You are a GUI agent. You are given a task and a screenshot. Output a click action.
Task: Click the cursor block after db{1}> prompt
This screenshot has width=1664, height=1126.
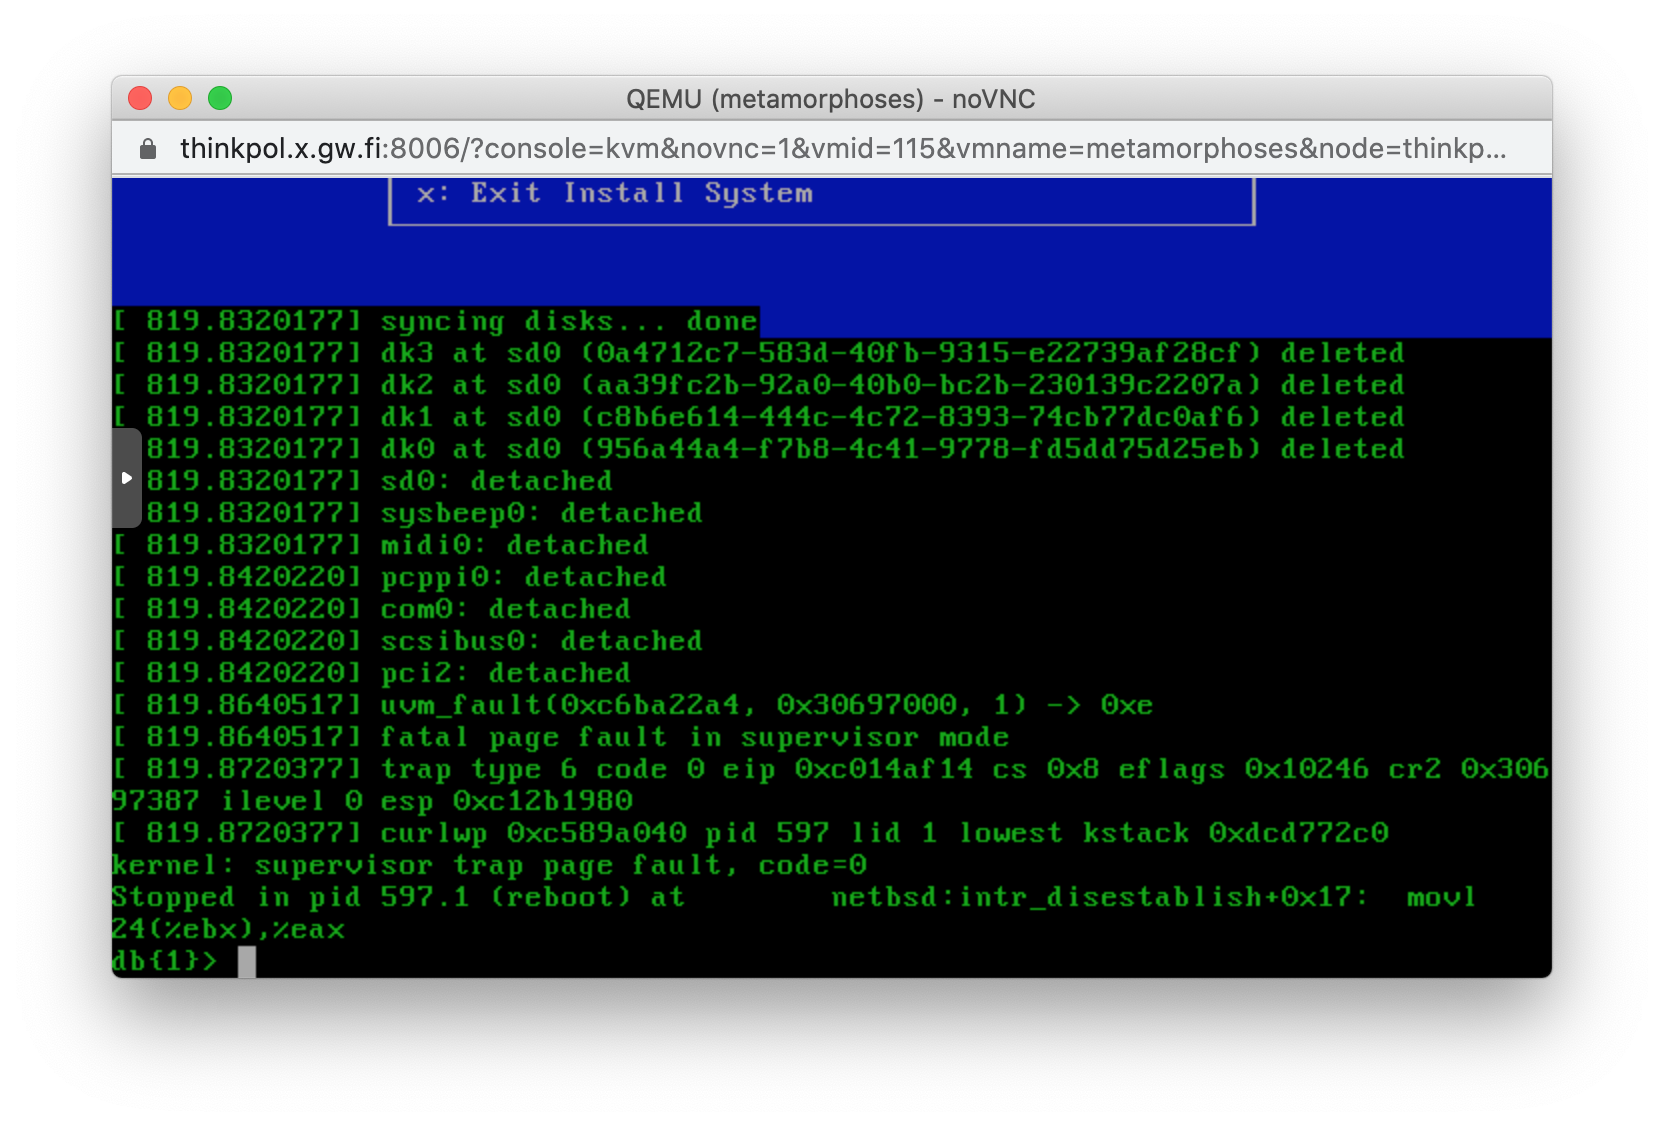247,961
